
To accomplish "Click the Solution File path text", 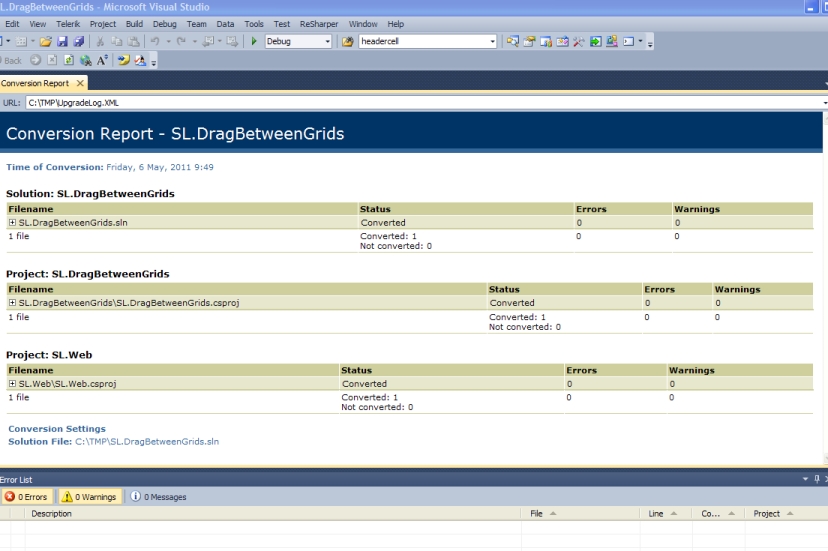I will [x=147, y=442].
